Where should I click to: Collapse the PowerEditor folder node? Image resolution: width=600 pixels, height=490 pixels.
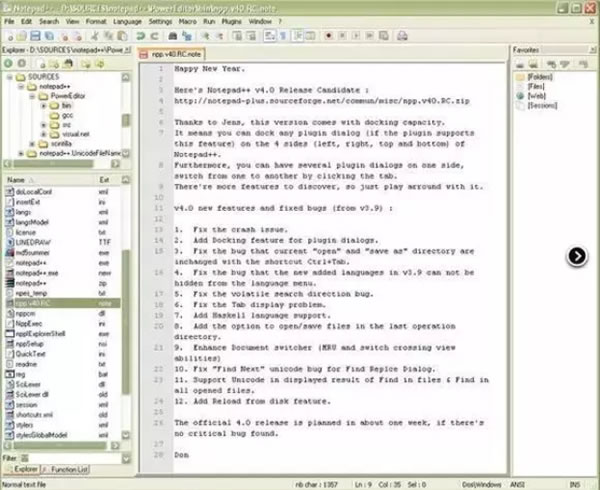pyautogui.click(x=33, y=96)
